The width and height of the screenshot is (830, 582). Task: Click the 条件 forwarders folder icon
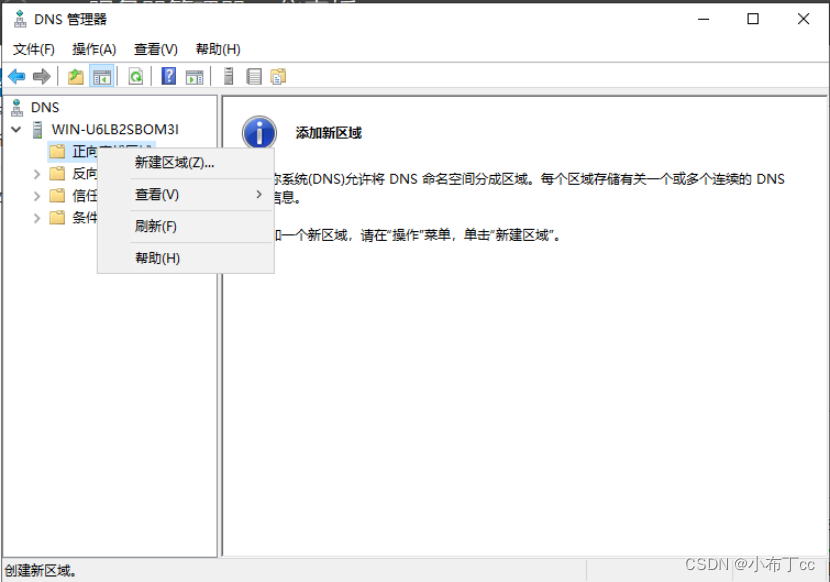click(x=57, y=218)
